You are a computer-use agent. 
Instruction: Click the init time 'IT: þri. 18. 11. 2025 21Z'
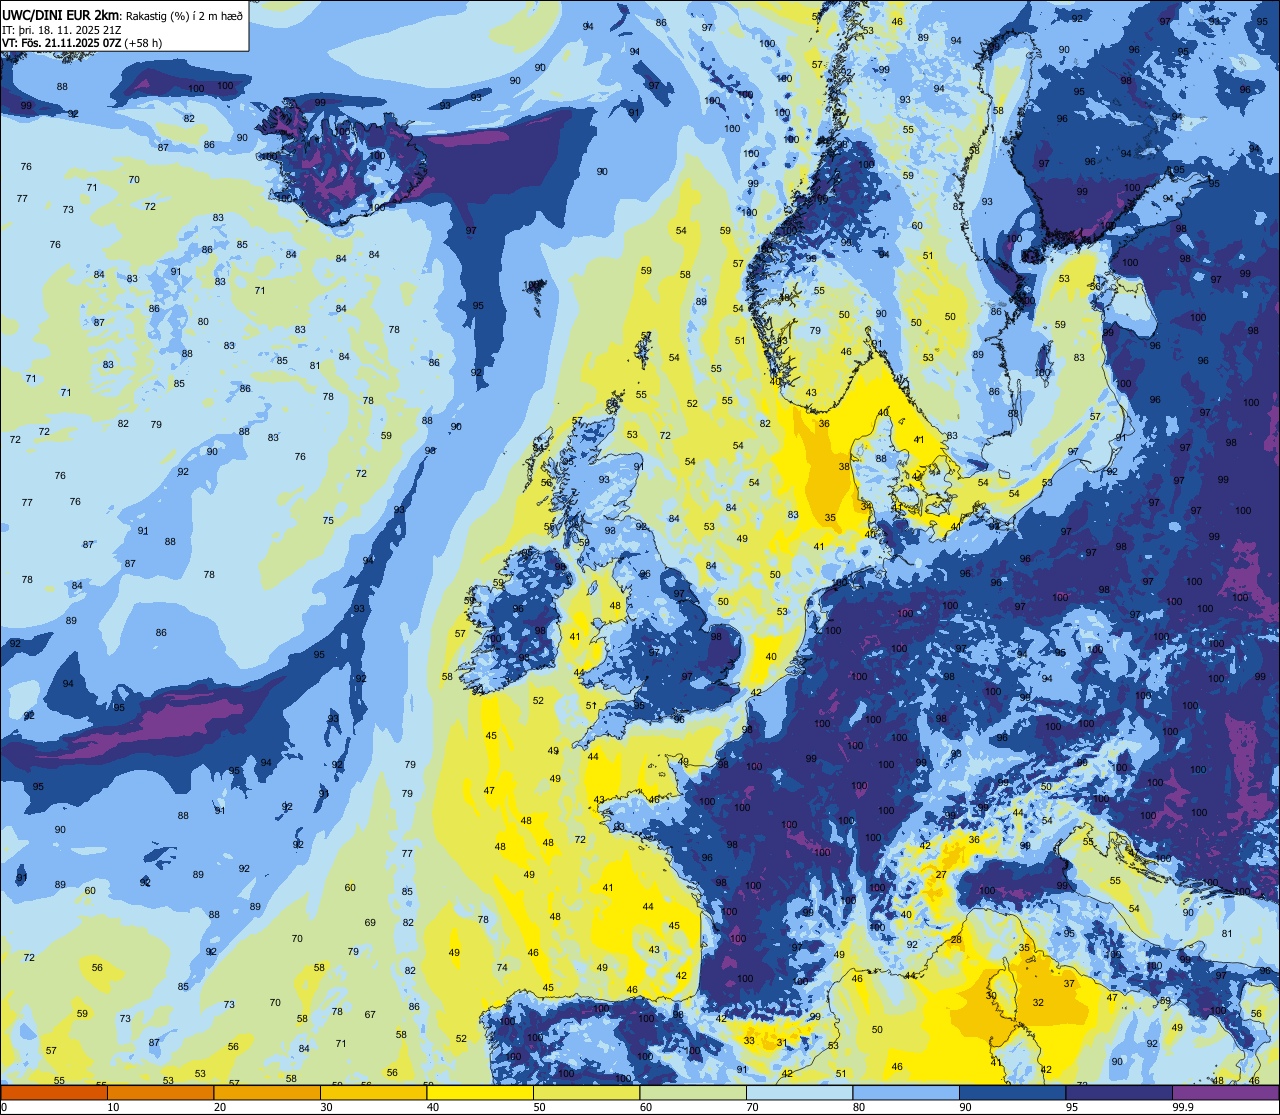pyautogui.click(x=62, y=30)
